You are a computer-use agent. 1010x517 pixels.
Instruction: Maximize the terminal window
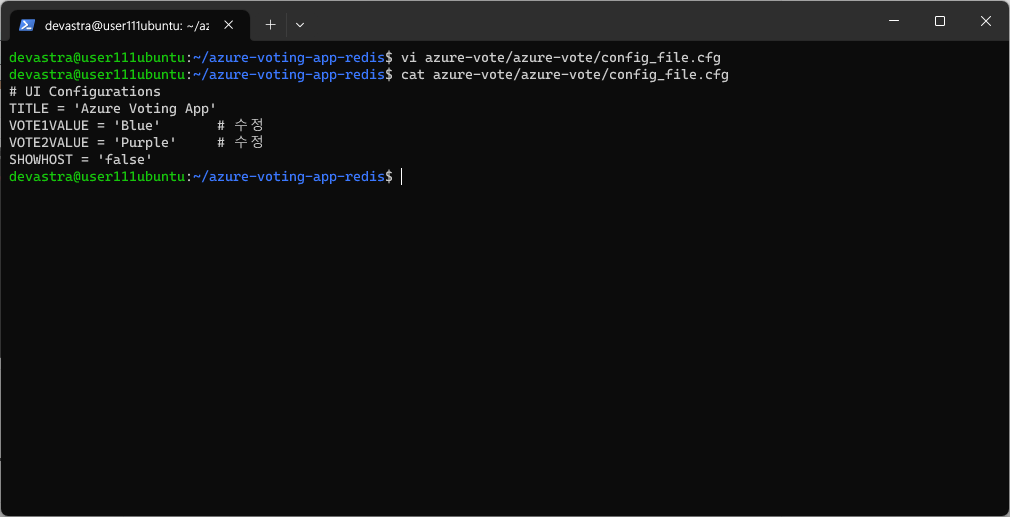pyautogui.click(x=939, y=21)
